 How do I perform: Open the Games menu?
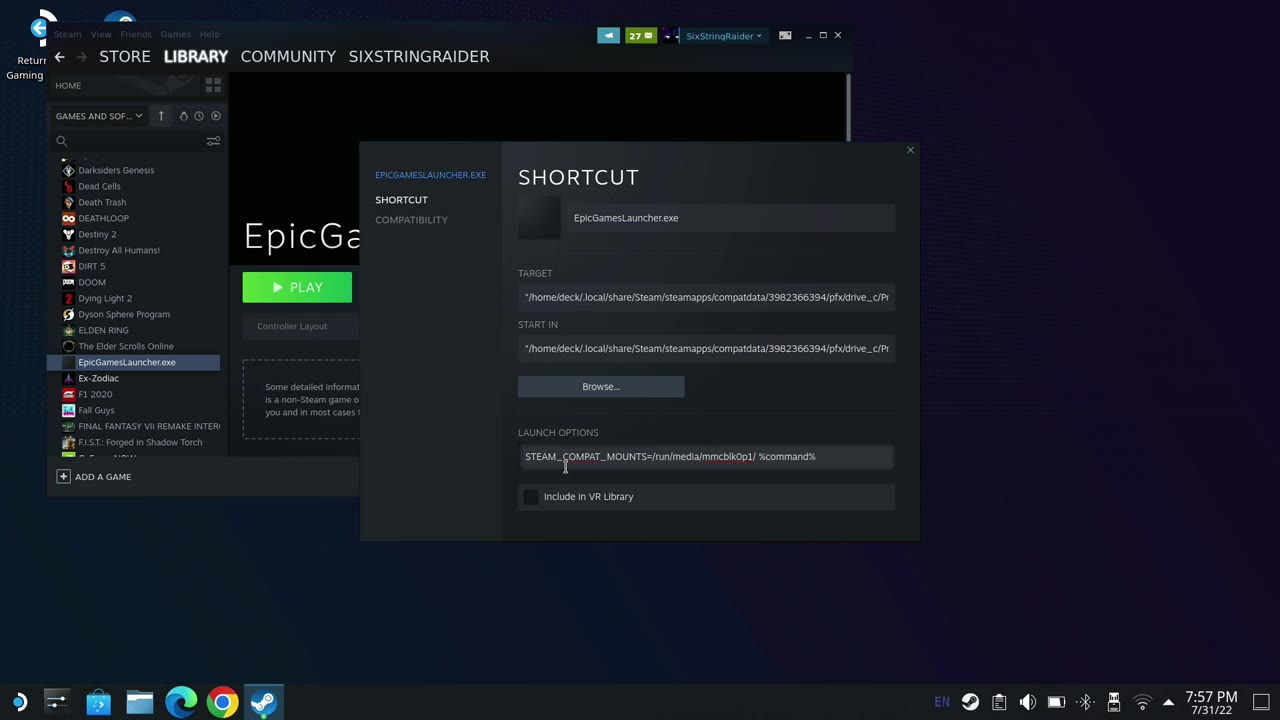(x=175, y=35)
